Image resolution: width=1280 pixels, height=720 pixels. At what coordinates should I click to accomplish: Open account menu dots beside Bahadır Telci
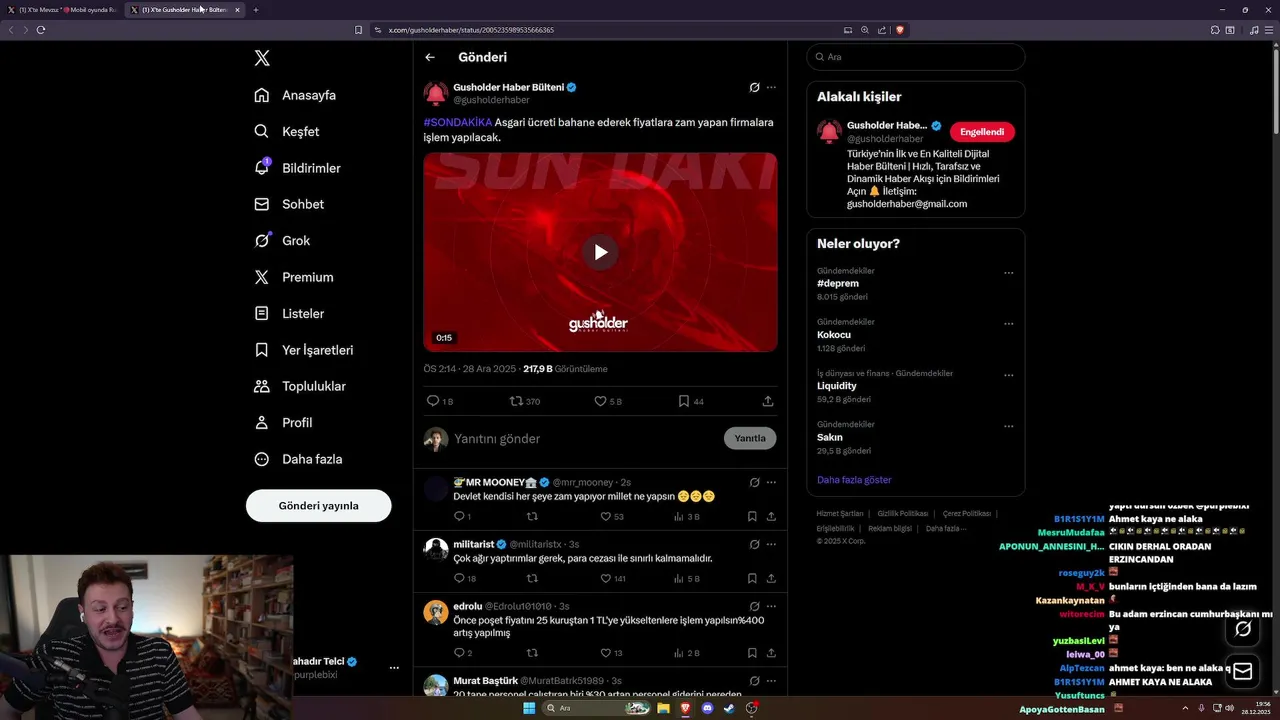coord(394,668)
